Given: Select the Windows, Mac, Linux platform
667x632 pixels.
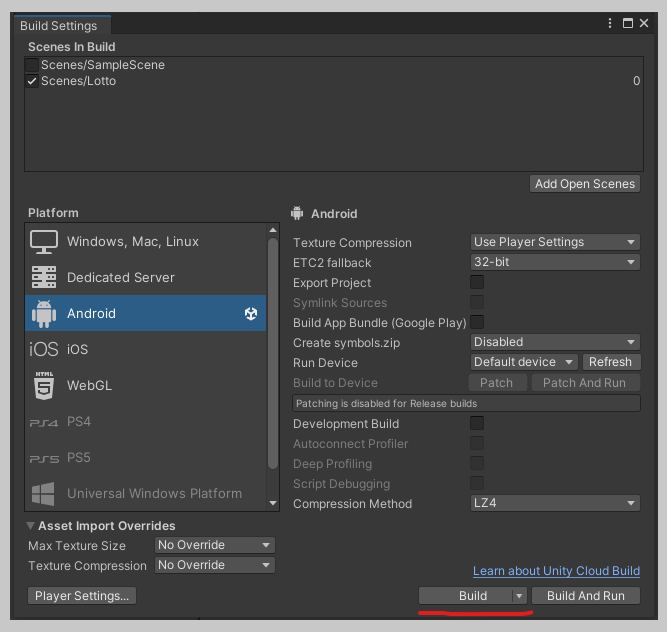Looking at the screenshot, I should click(x=145, y=242).
